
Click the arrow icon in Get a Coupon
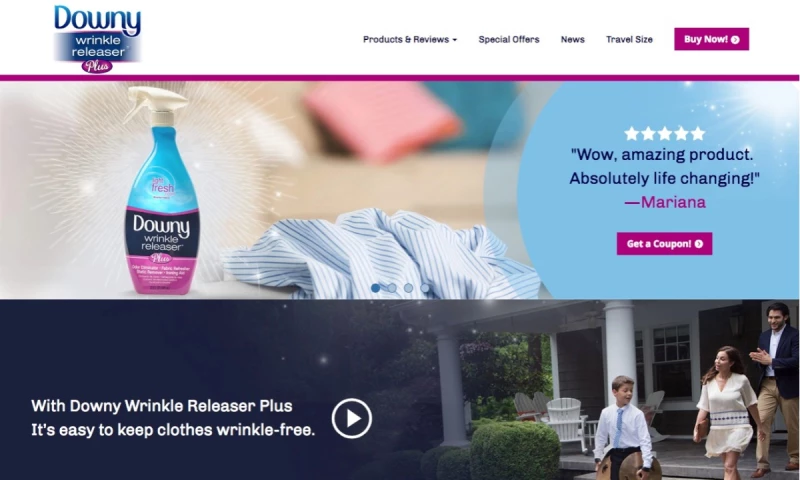click(x=699, y=244)
